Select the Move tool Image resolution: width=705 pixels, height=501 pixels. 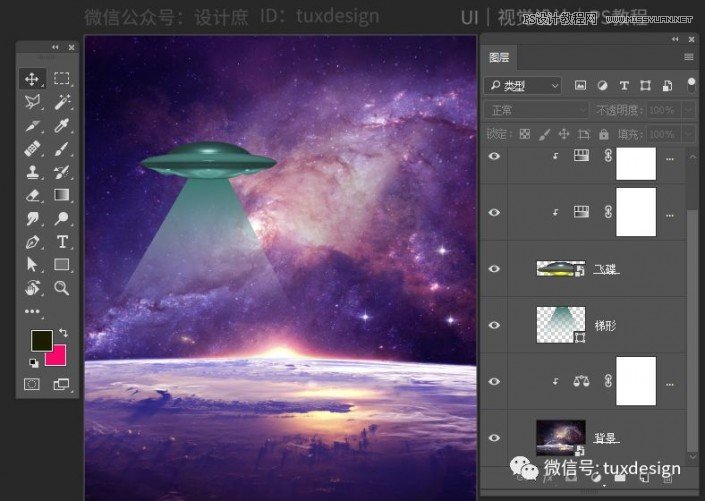pyautogui.click(x=32, y=79)
